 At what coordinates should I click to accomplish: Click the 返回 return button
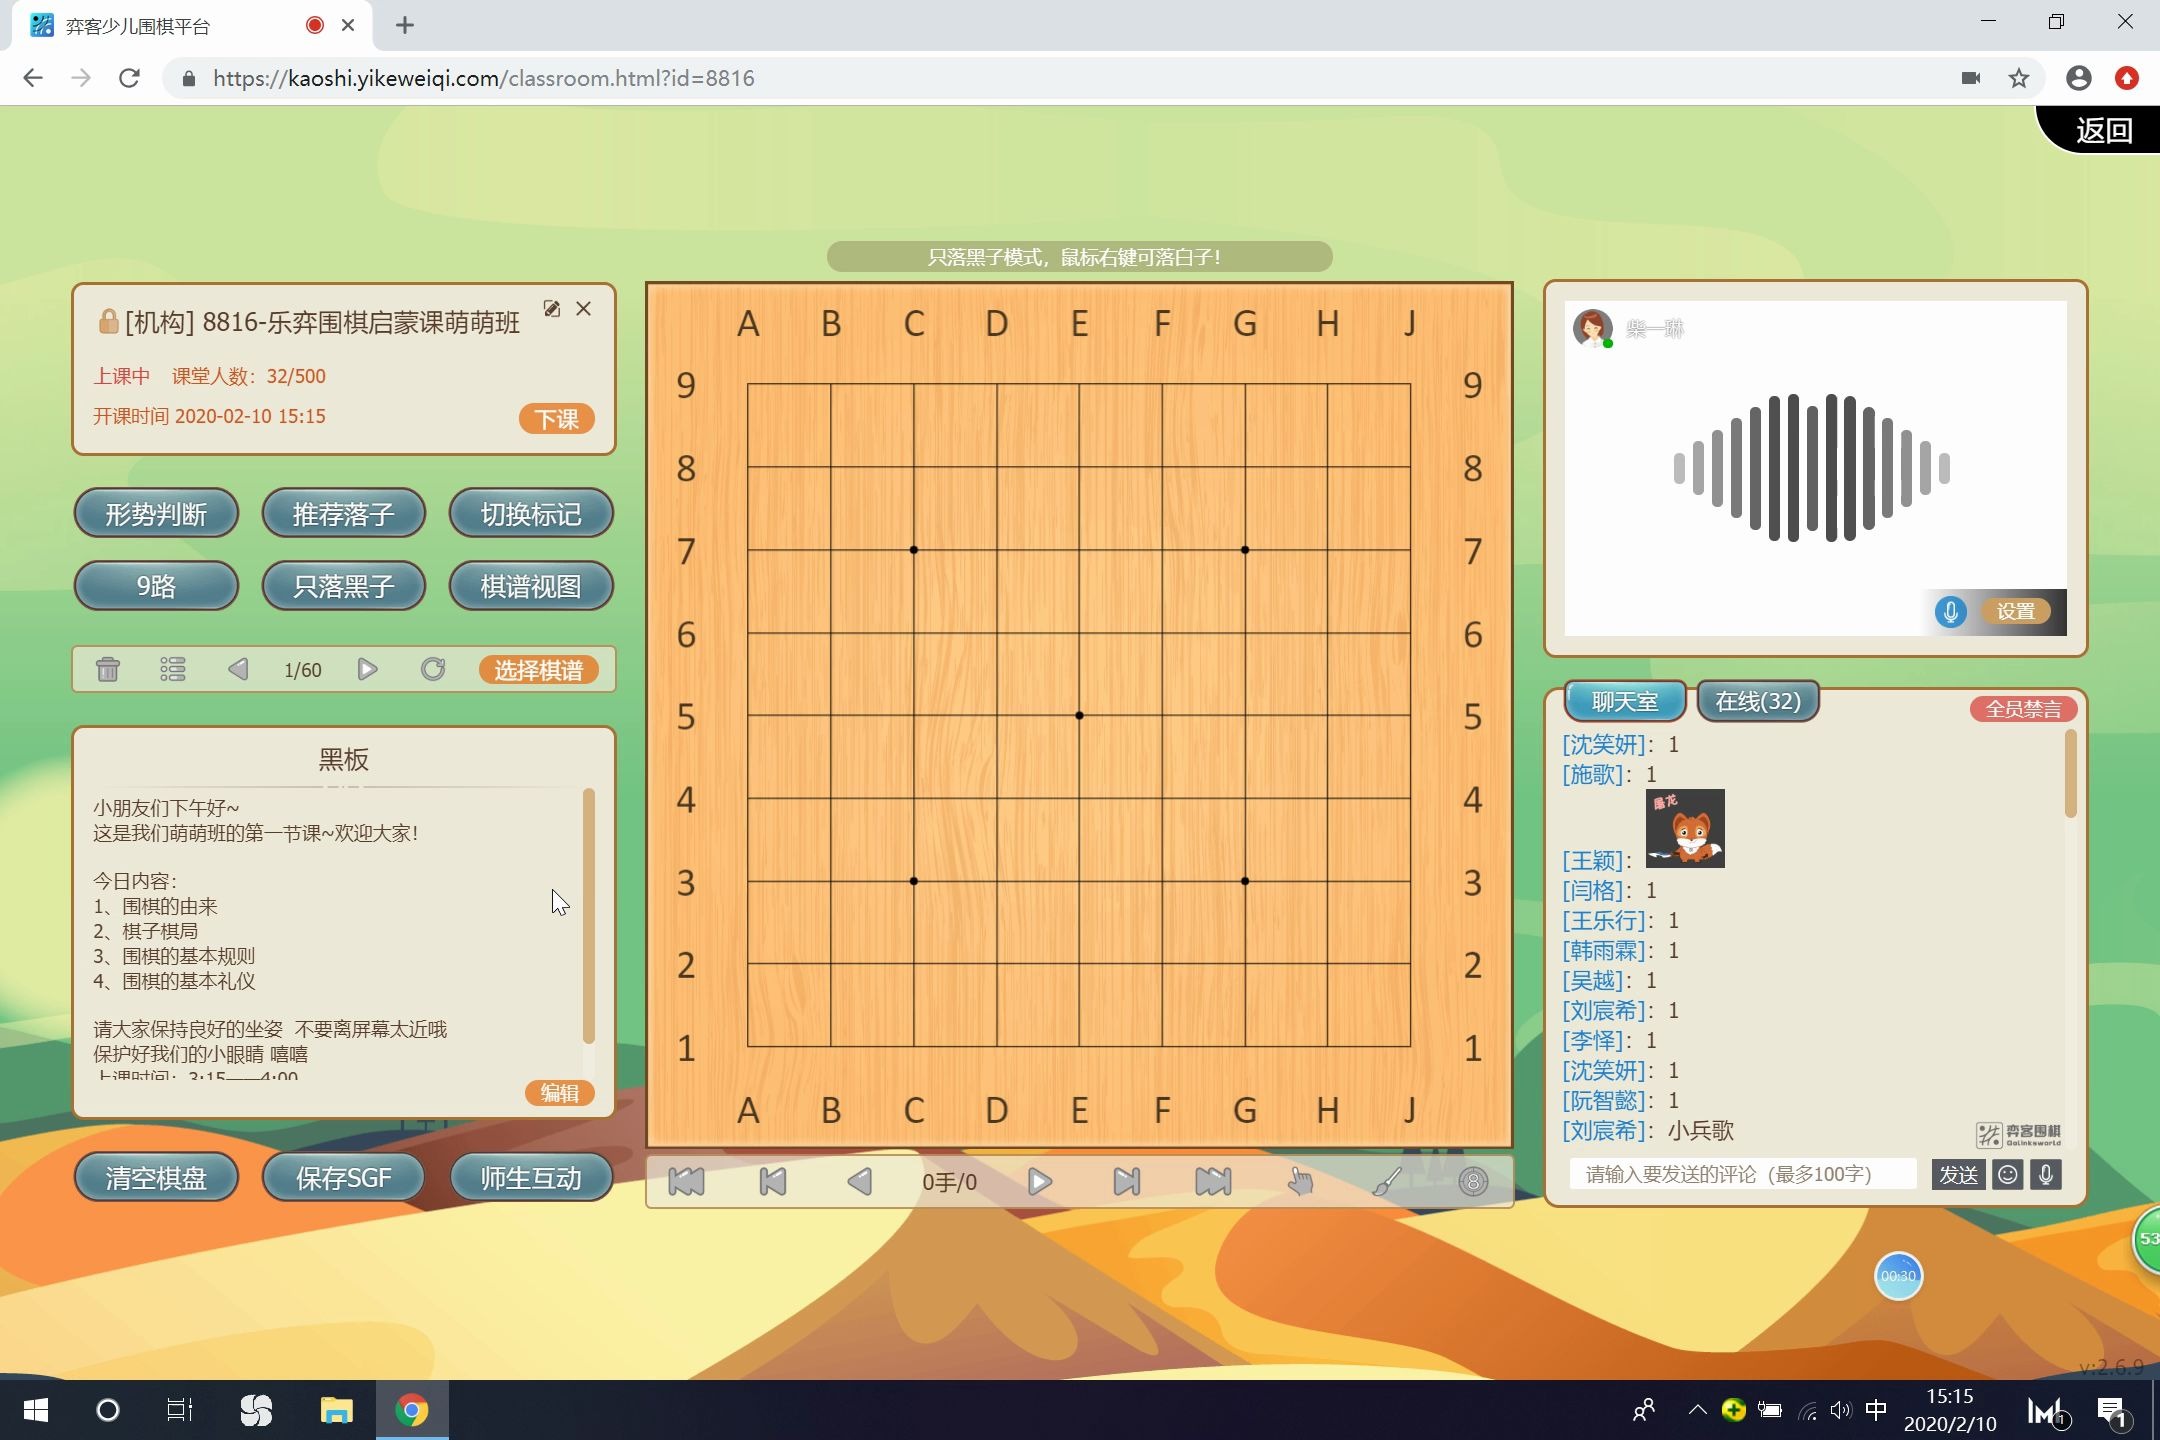coord(2104,130)
